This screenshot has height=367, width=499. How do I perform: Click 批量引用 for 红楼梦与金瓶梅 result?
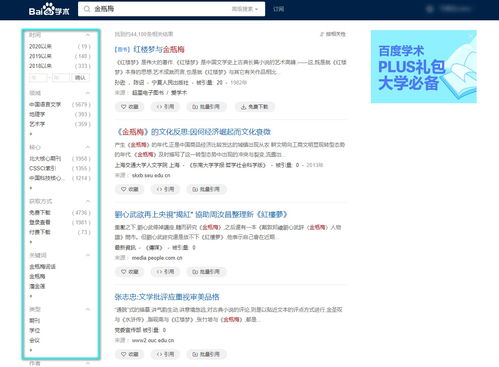click(x=206, y=107)
